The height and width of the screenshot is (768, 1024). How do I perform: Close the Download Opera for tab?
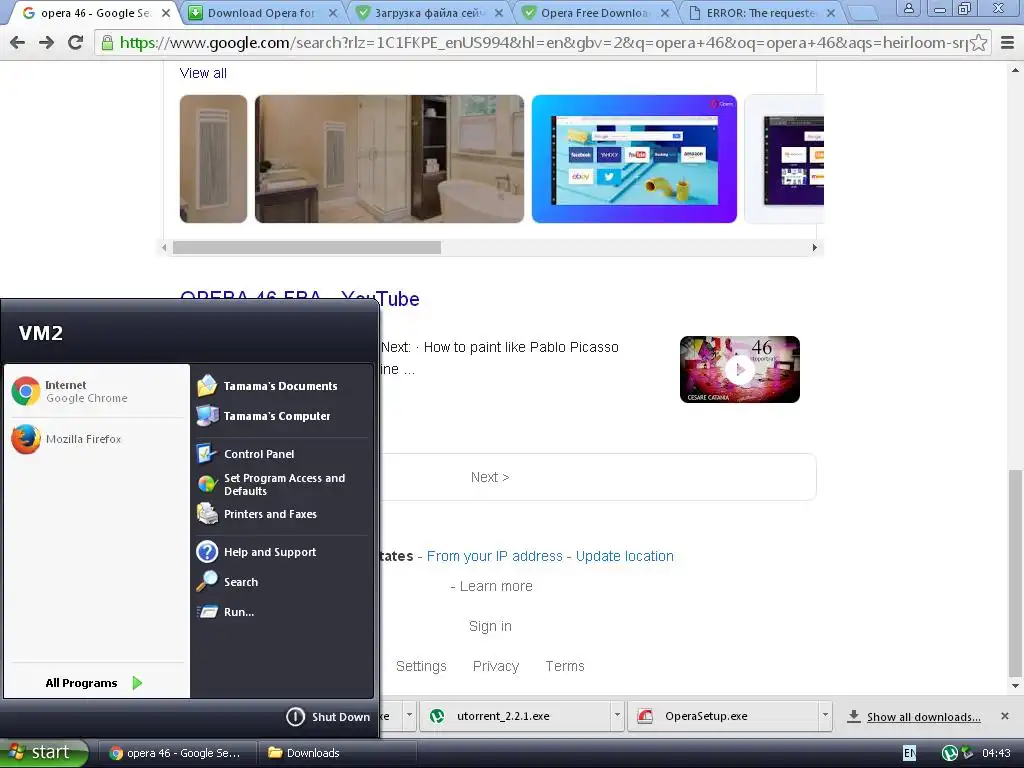click(333, 13)
